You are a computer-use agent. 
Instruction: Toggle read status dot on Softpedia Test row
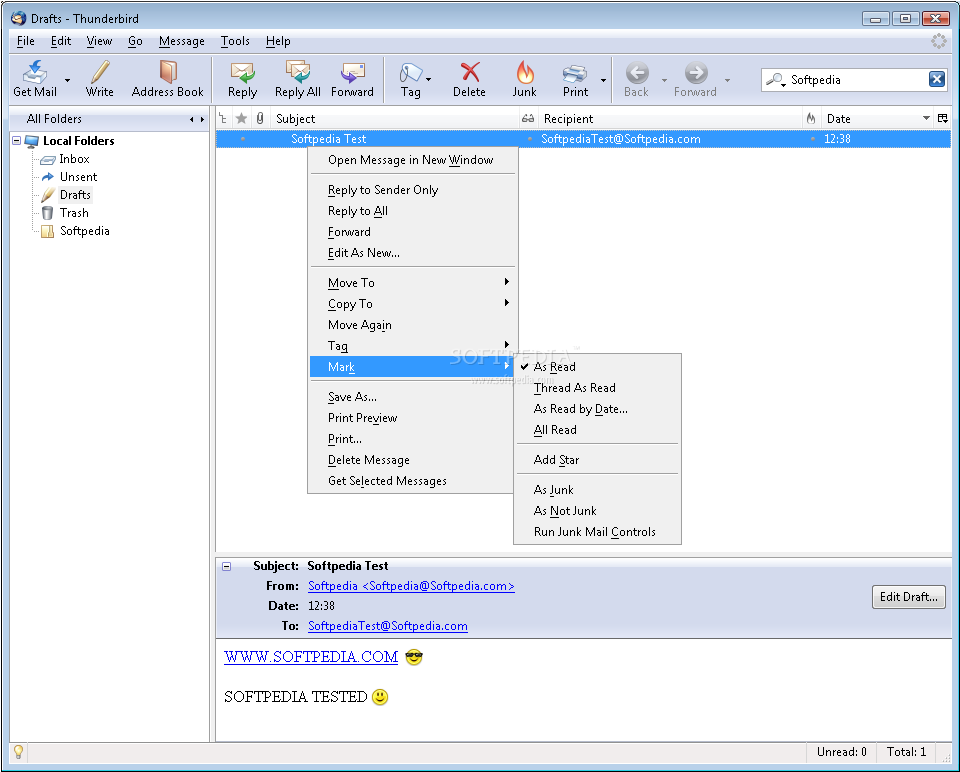click(530, 139)
